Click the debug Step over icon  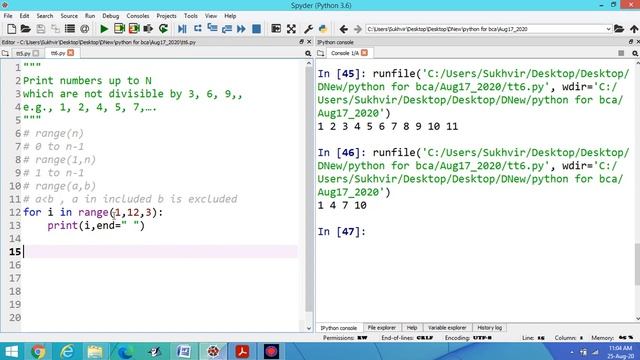[x=198, y=29]
